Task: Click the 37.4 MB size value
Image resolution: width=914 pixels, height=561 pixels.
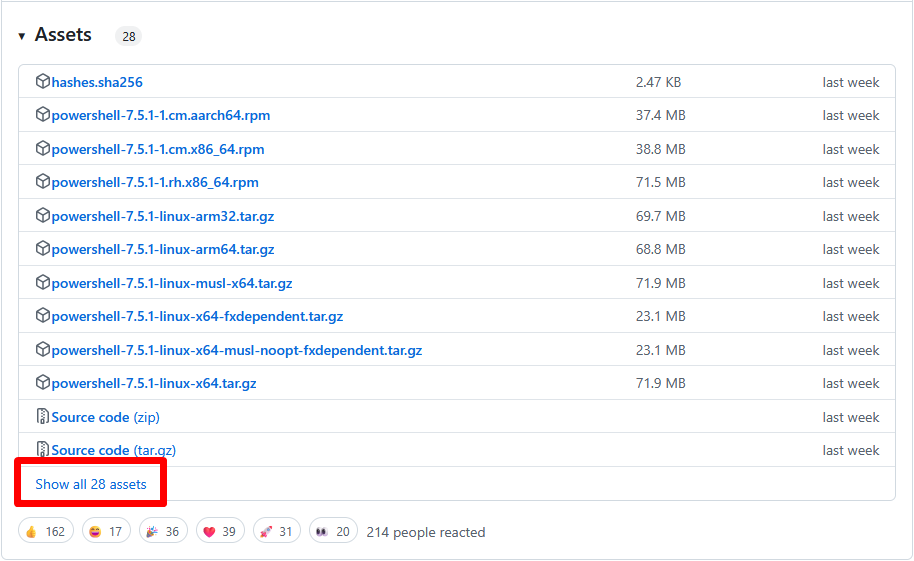Action: (660, 115)
